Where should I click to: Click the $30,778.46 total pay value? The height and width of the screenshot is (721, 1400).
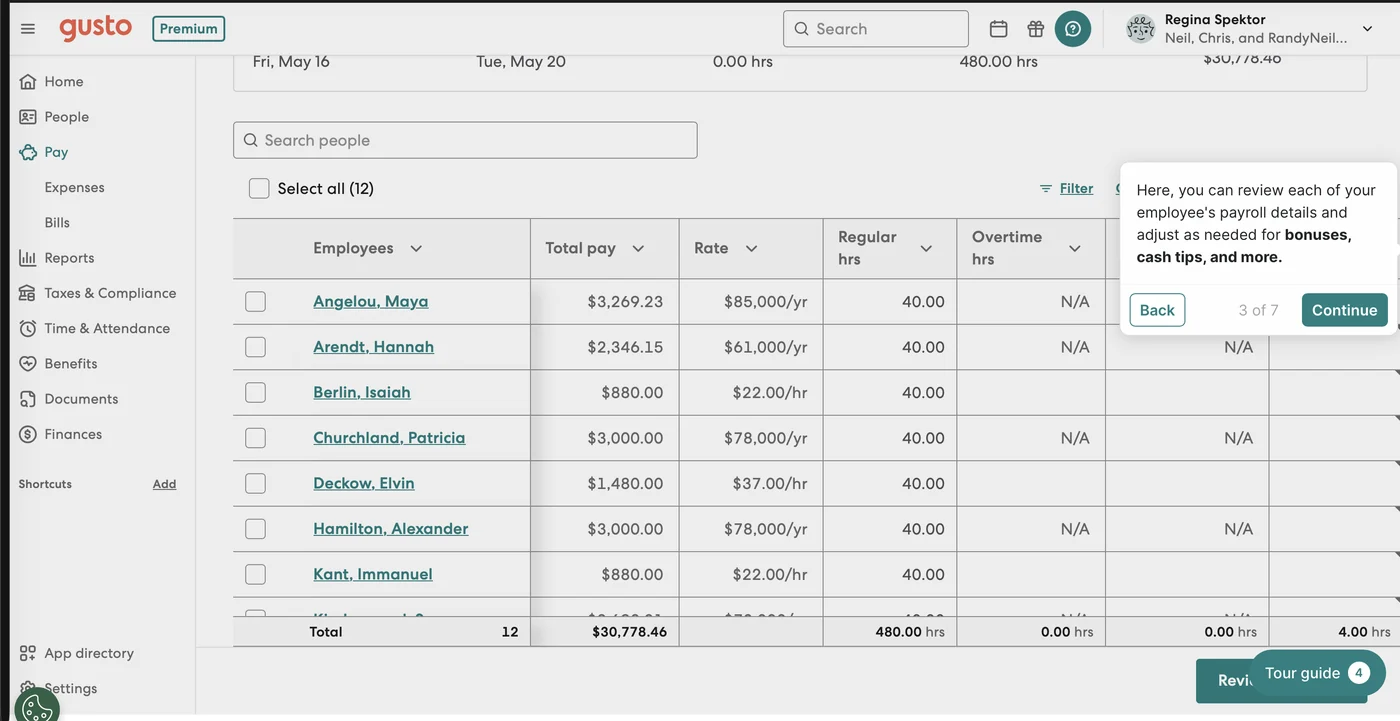(629, 632)
